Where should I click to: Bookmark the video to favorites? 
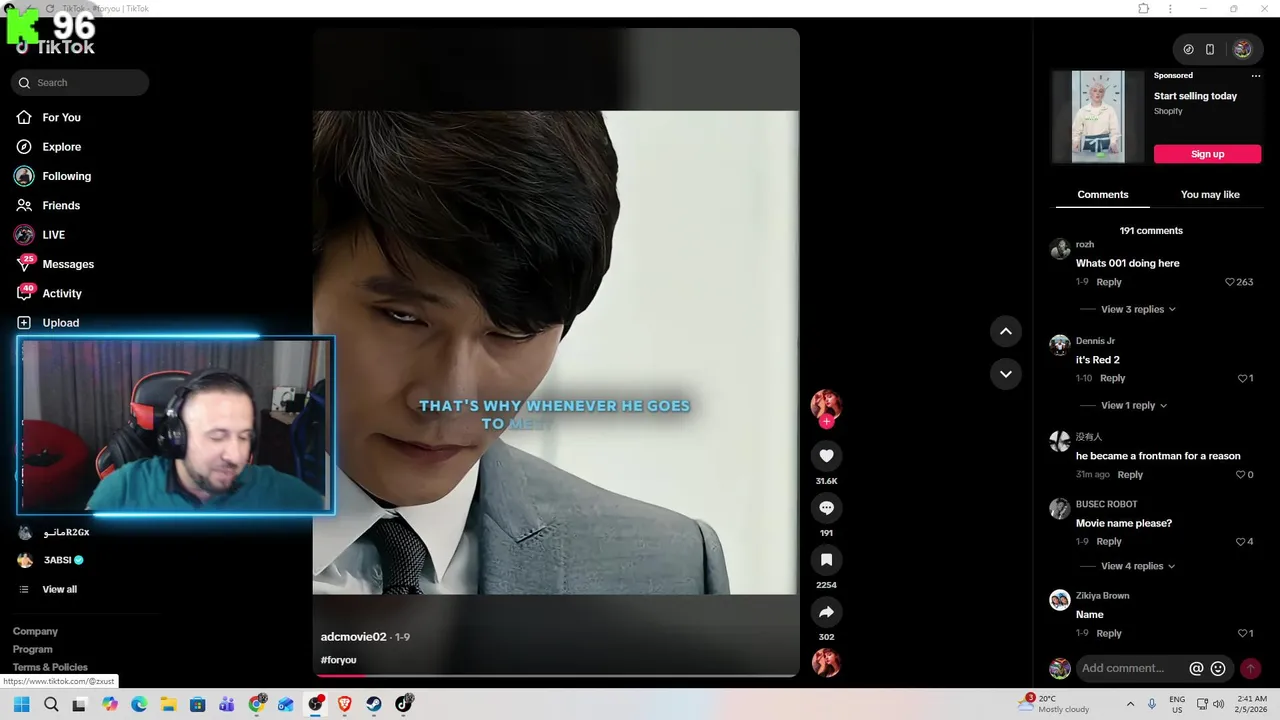click(x=826, y=560)
